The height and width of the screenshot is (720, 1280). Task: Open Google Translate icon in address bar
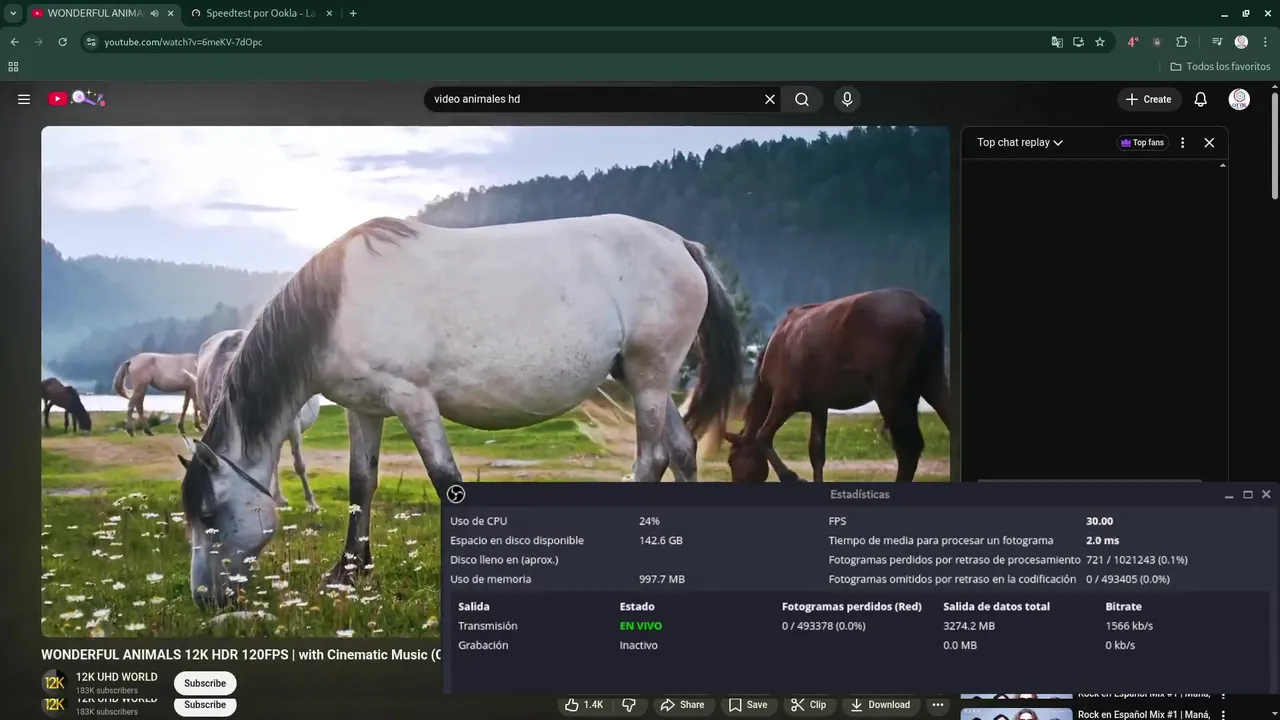click(1057, 42)
